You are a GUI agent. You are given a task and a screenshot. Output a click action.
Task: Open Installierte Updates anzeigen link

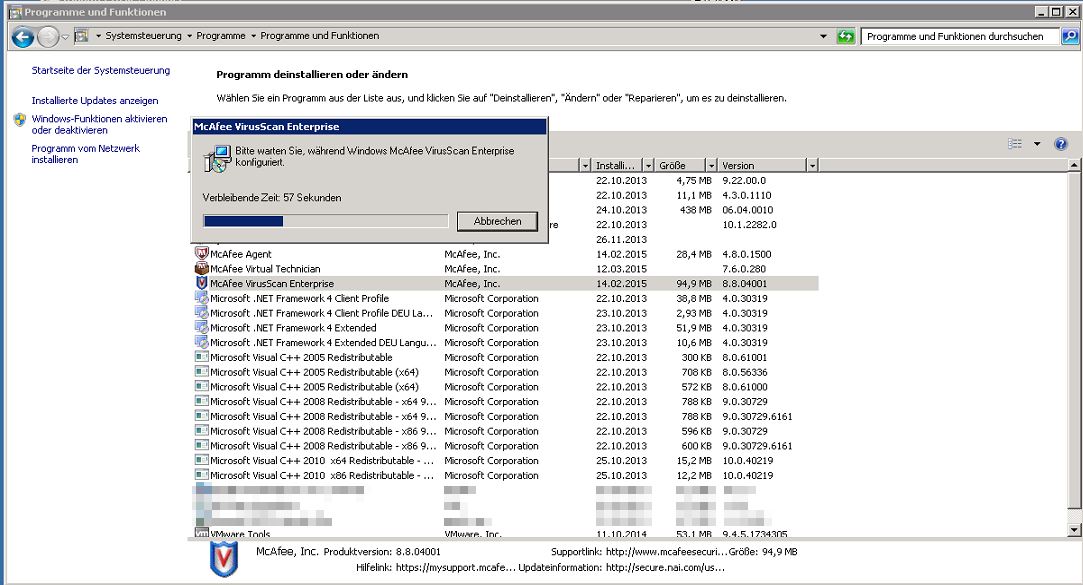[x=95, y=101]
